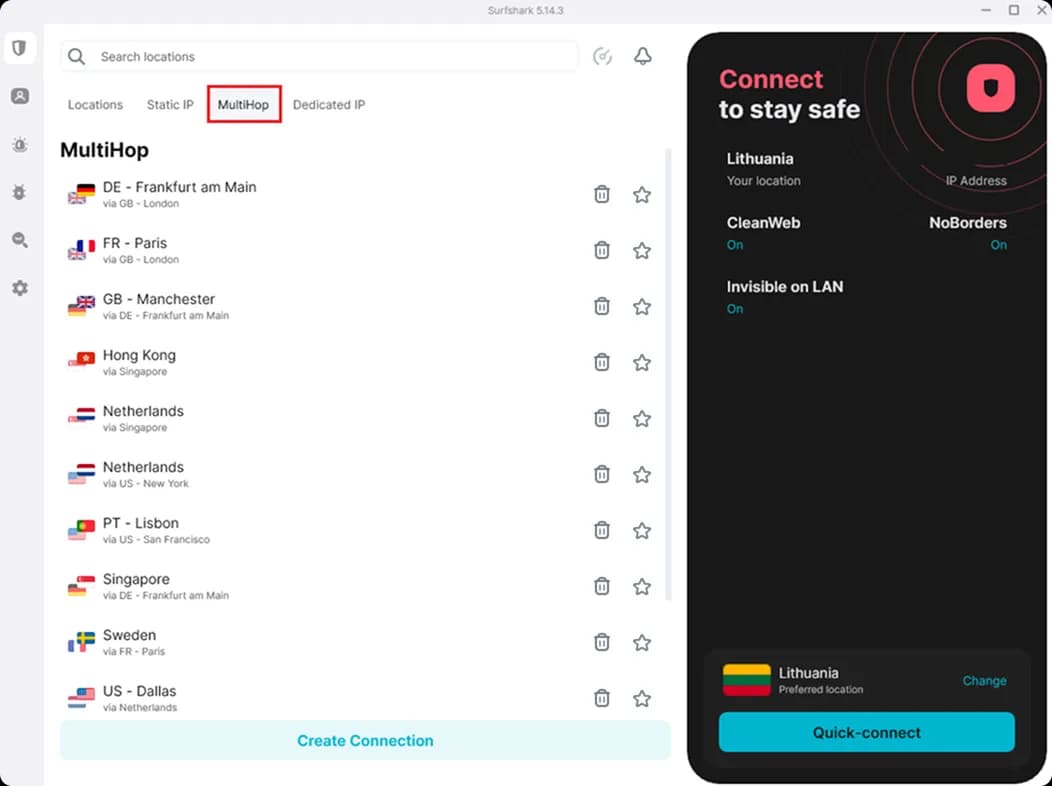Screen dimensions: 1052x786
Task: Open the Antivirus section in sidebar
Action: tap(20, 192)
